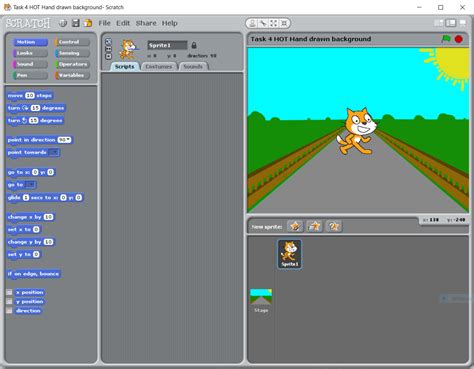Stop all scripts with red button
Image resolution: width=474 pixels, height=369 pixels.
point(459,39)
